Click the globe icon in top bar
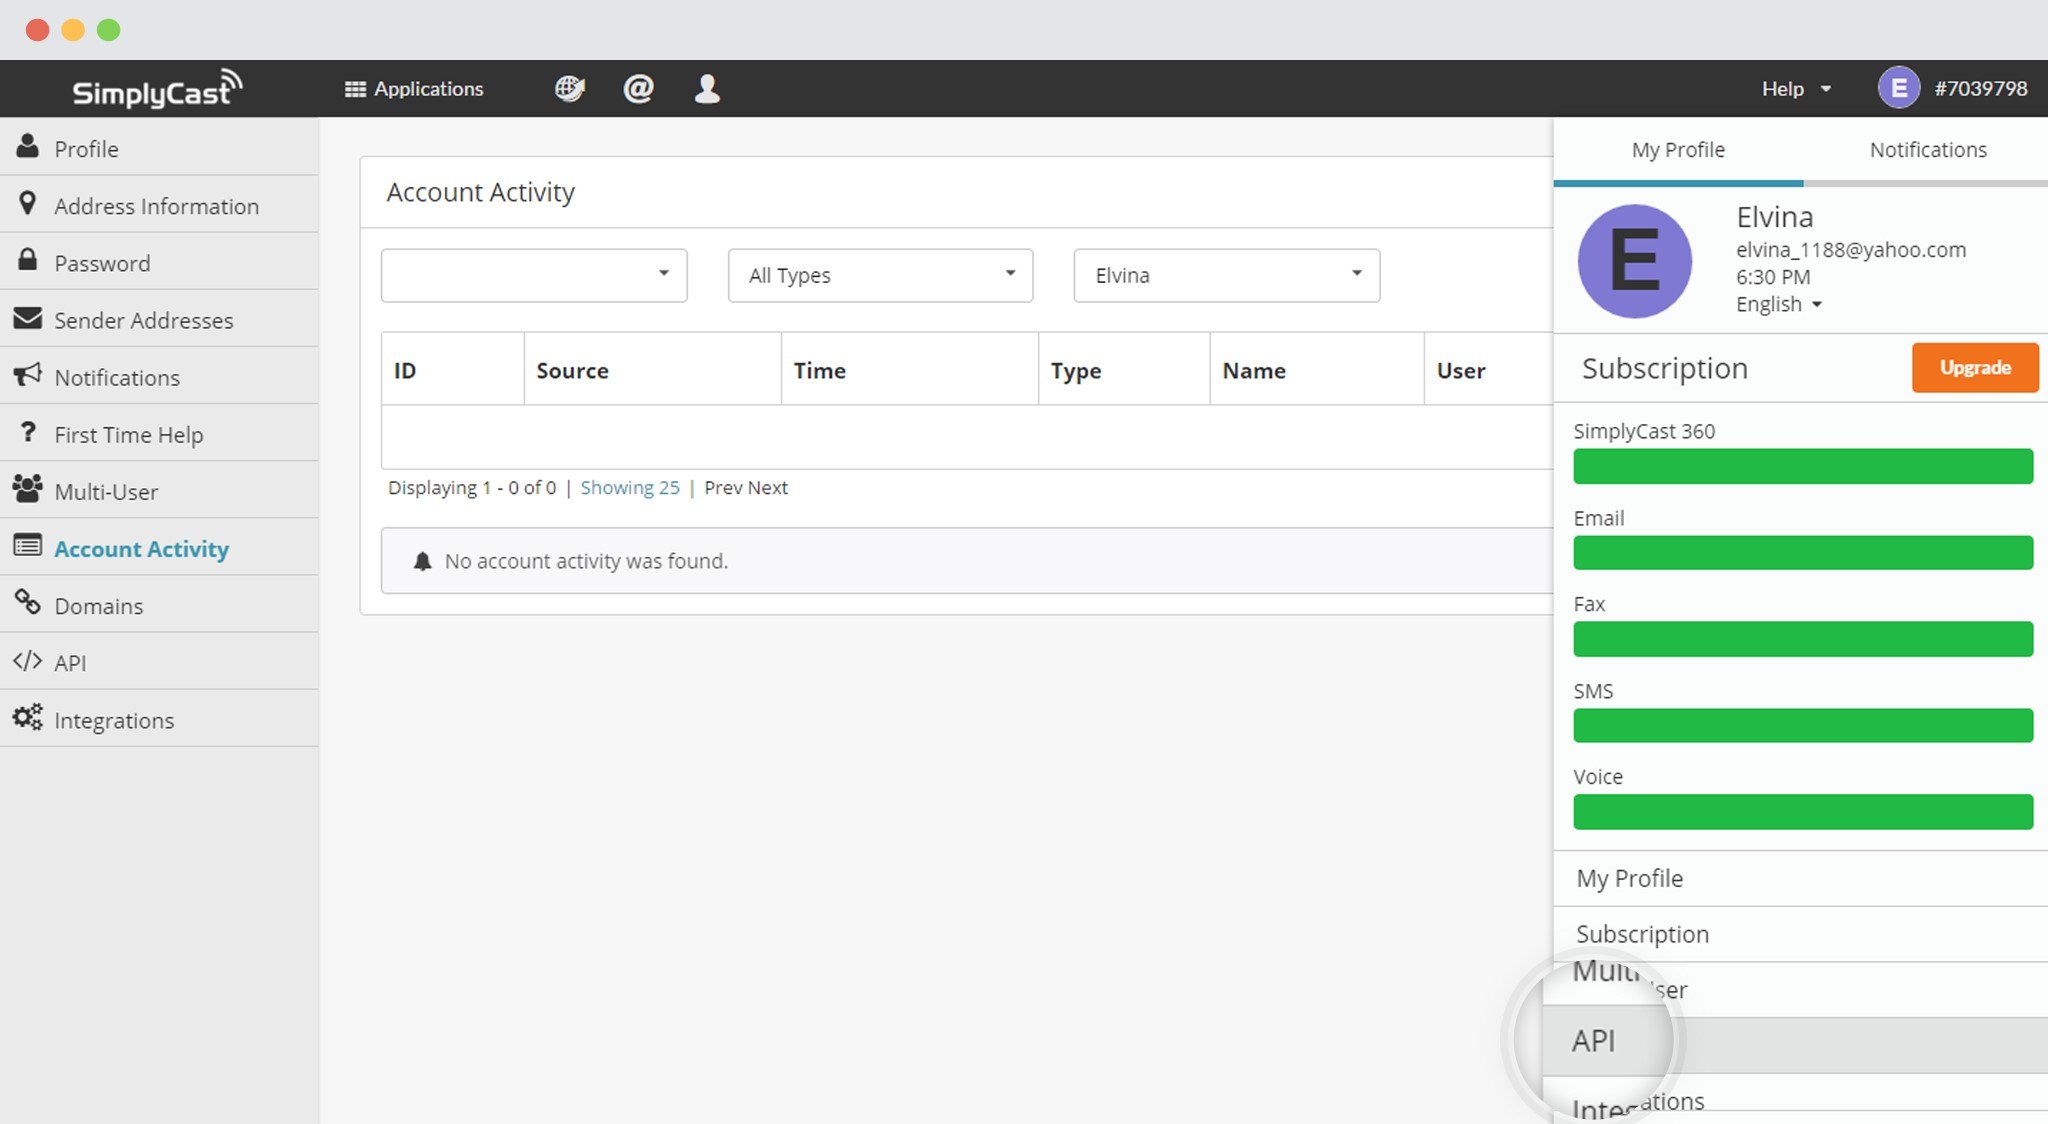The width and height of the screenshot is (2048, 1124). pyautogui.click(x=570, y=89)
